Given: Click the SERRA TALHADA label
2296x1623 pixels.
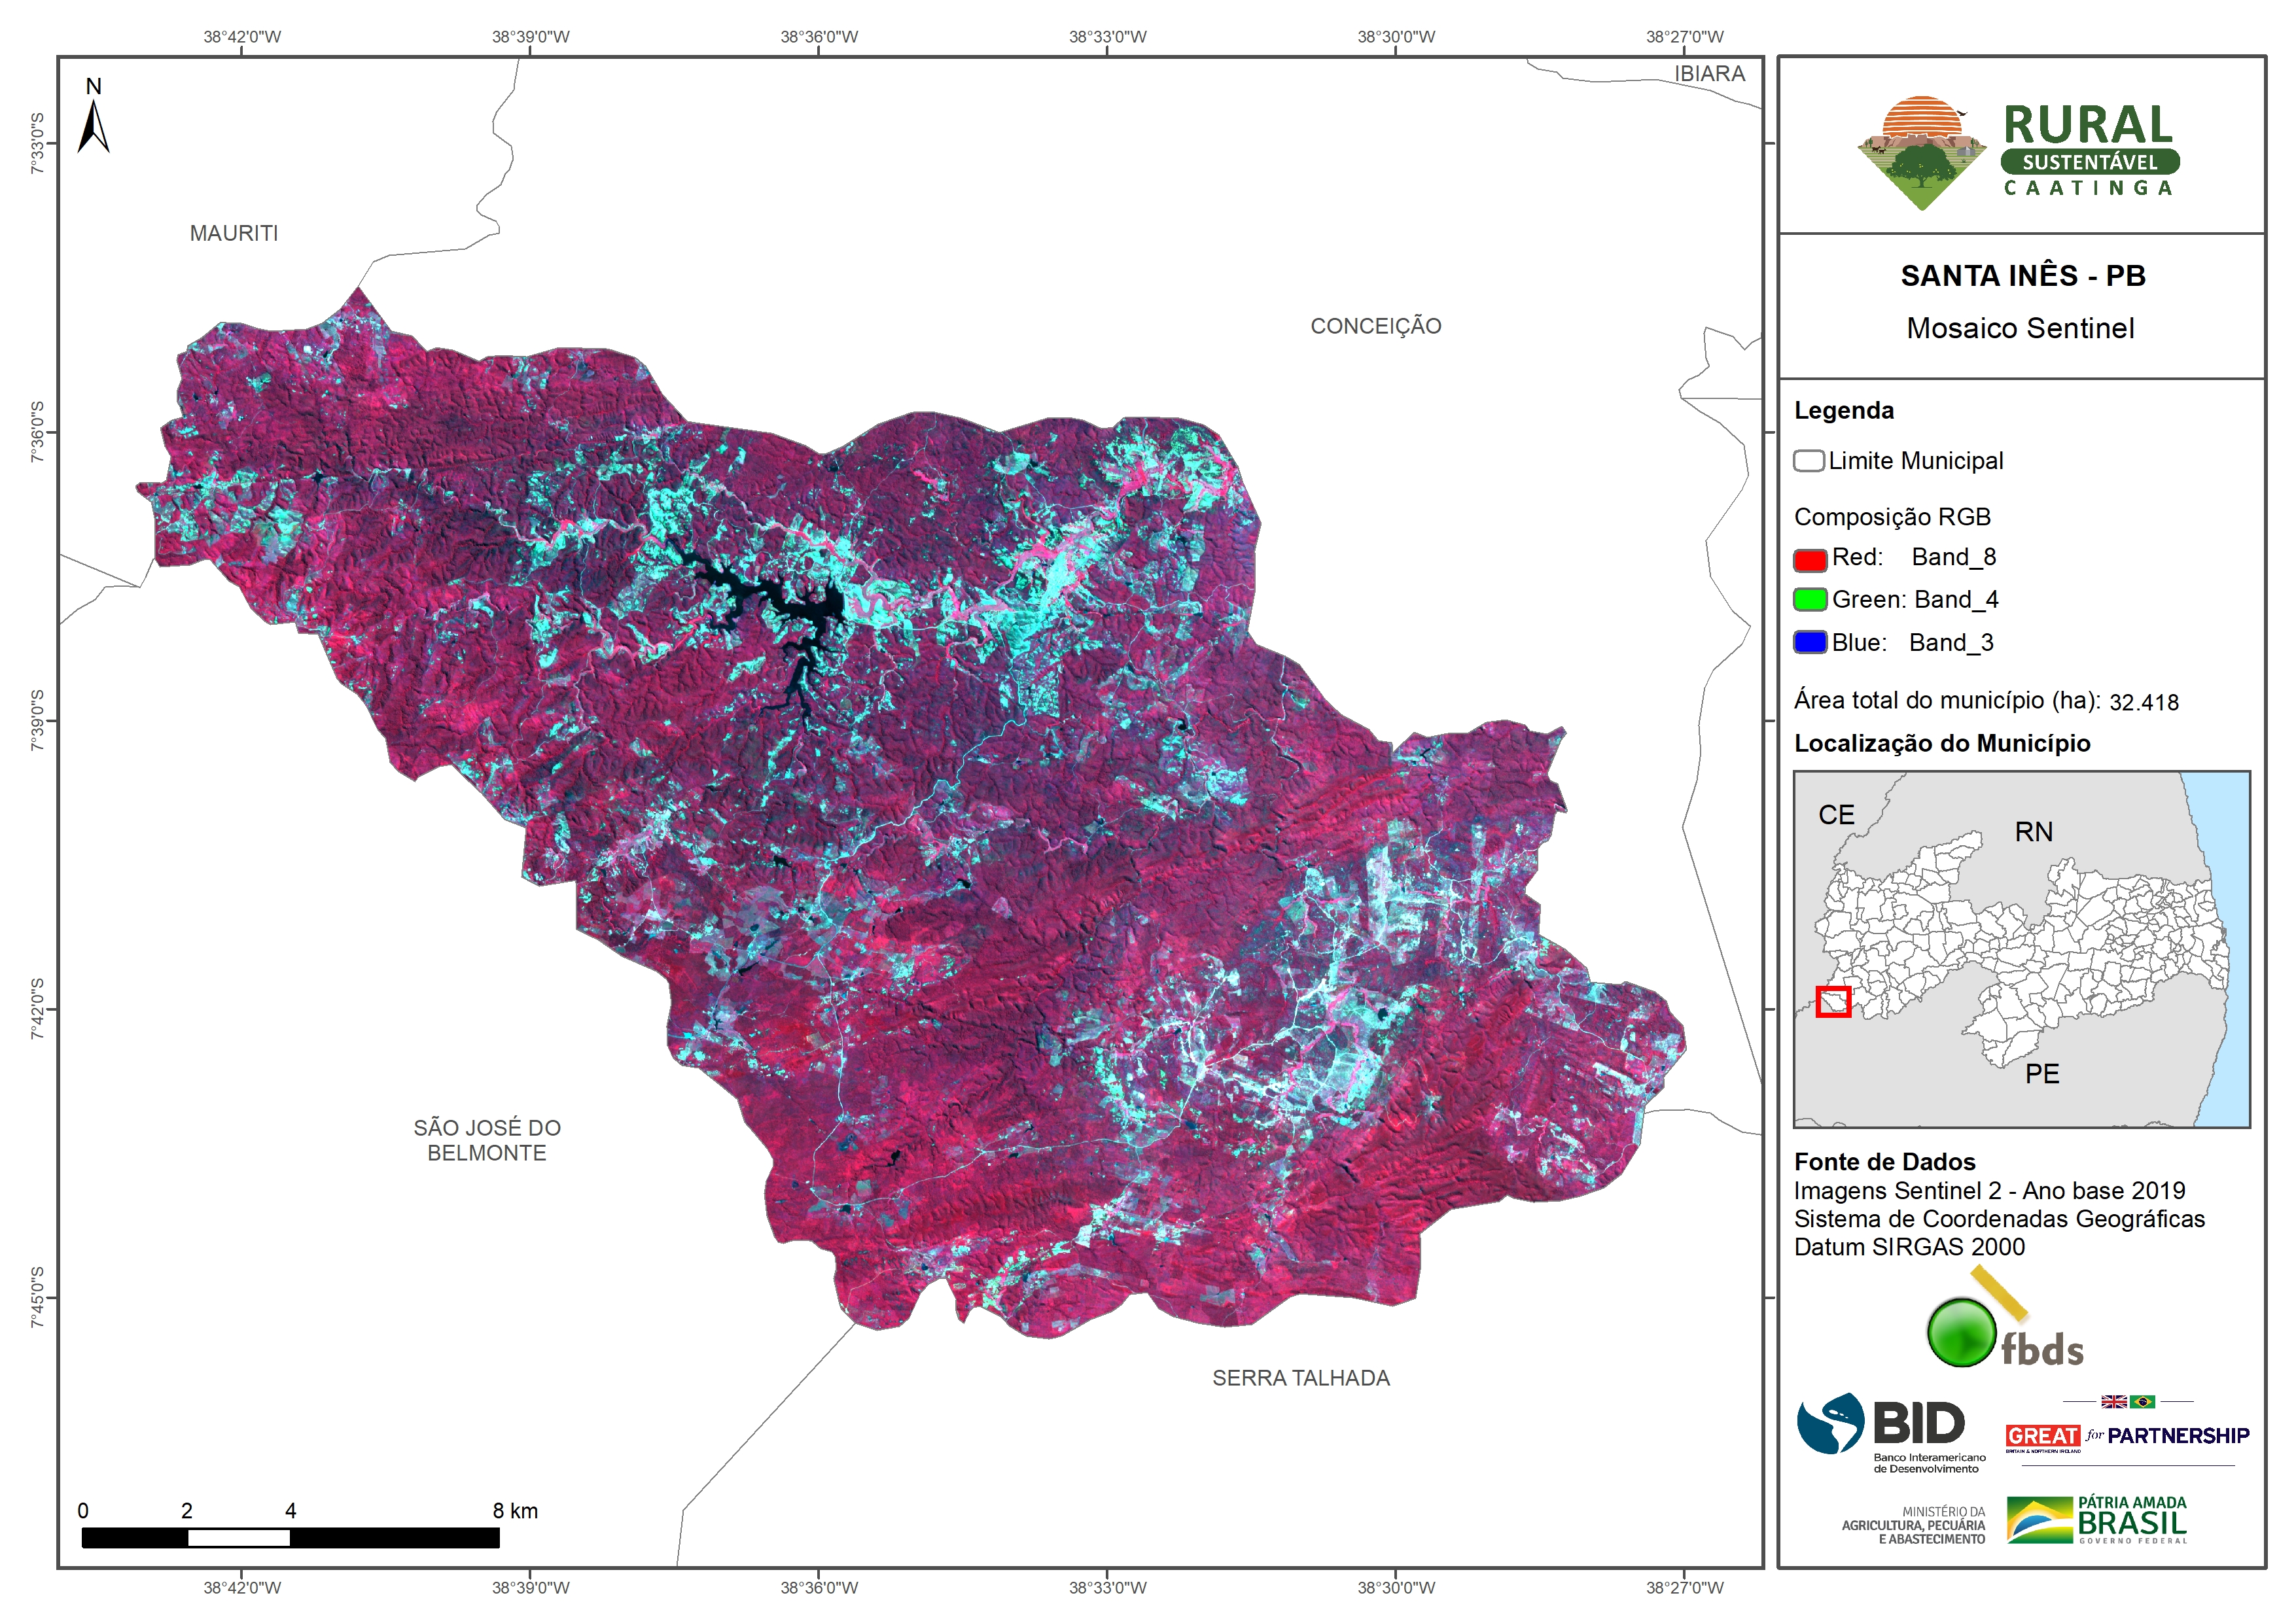Looking at the screenshot, I should pos(1300,1378).
